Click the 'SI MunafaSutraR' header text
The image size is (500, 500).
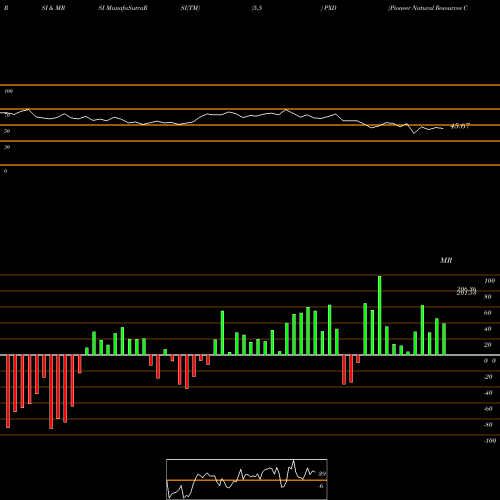(x=123, y=8)
